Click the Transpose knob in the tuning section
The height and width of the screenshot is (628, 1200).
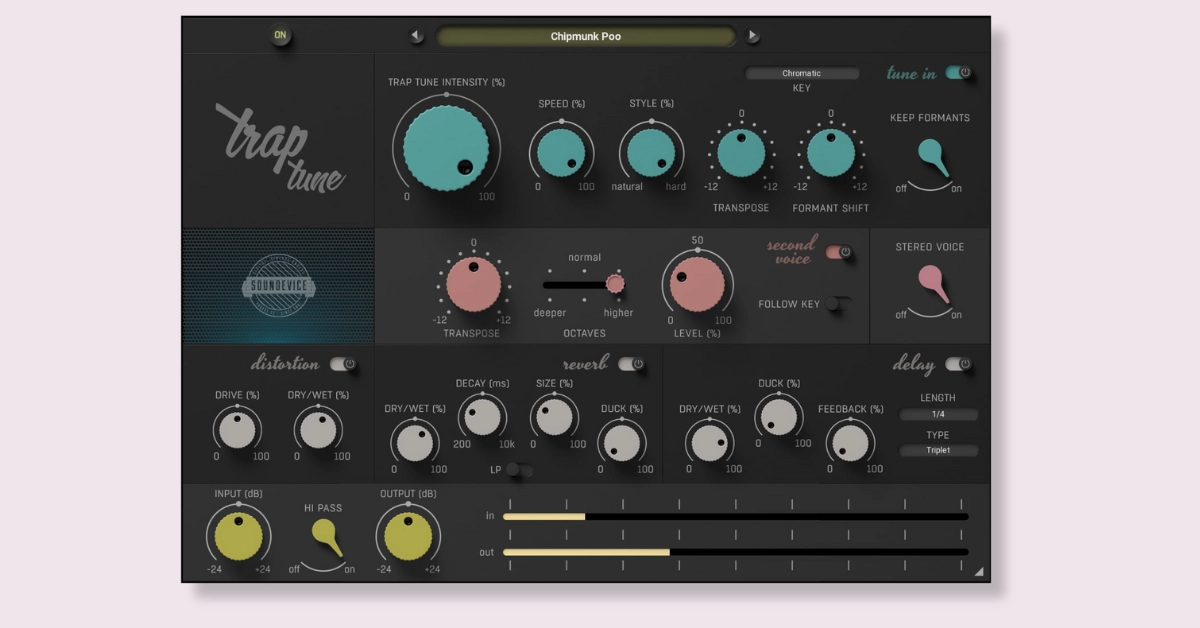pos(741,152)
